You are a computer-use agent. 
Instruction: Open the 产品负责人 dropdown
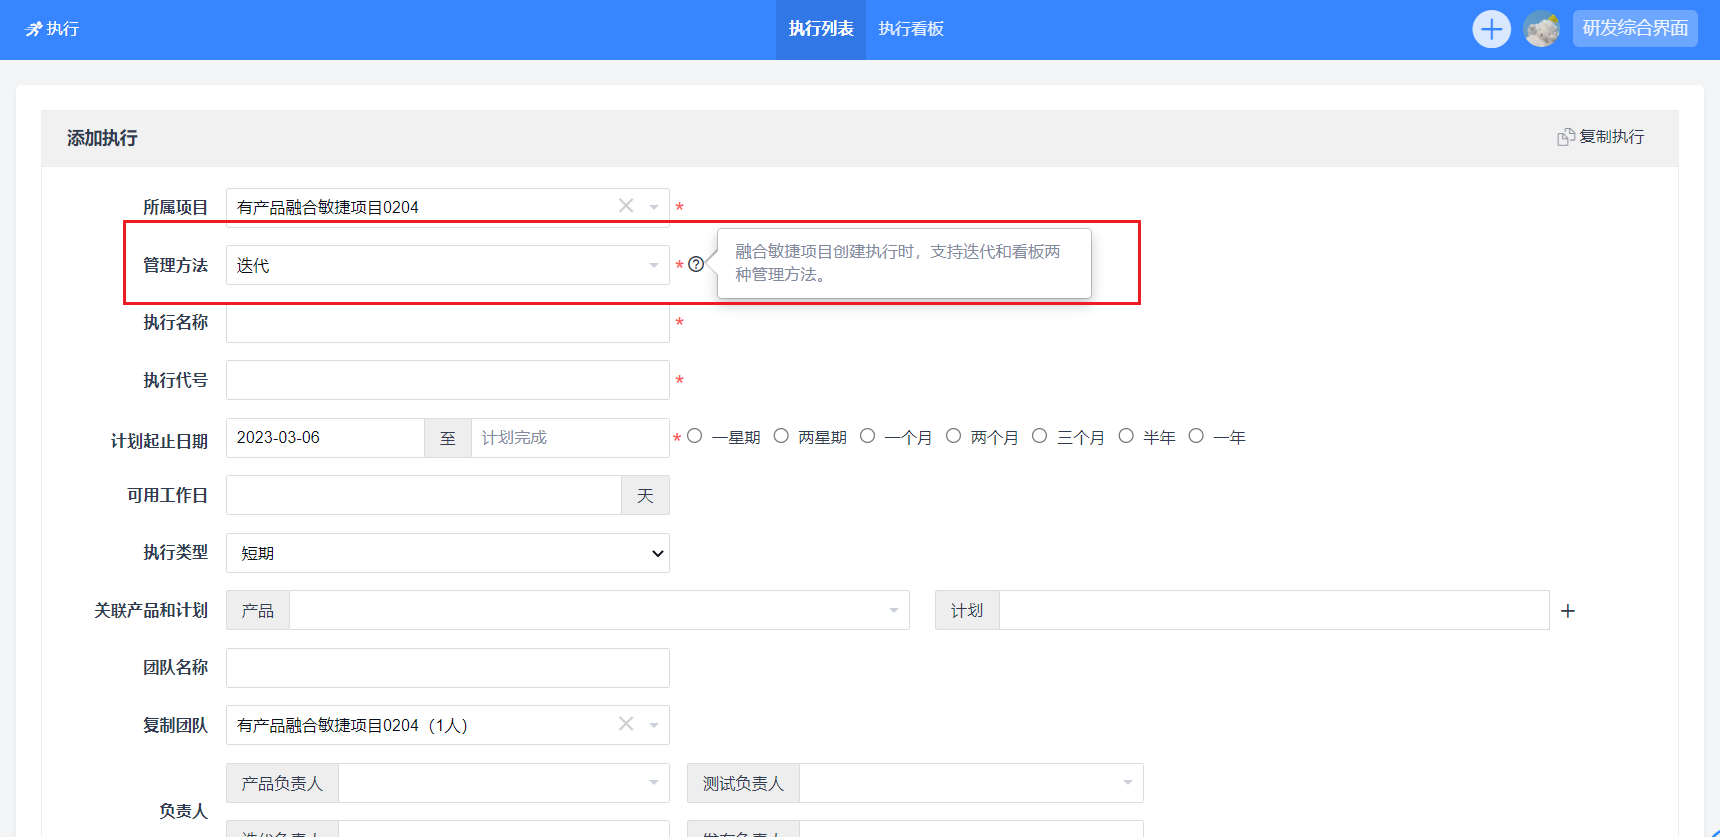[503, 783]
